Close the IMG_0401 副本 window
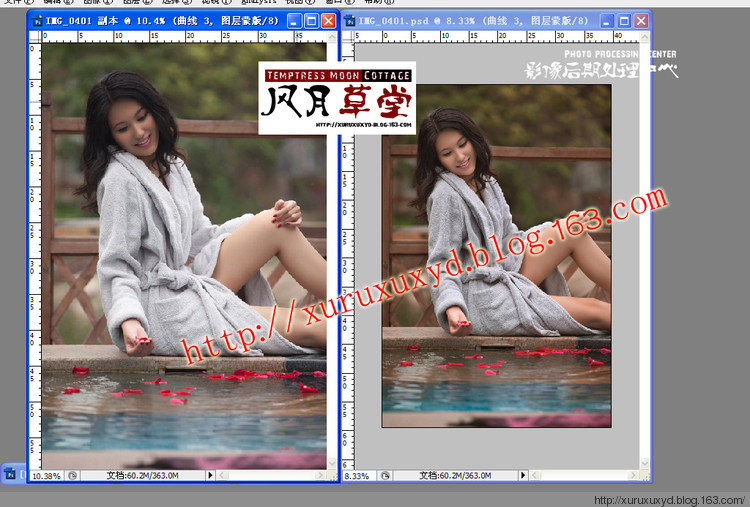The width and height of the screenshot is (750, 507). click(x=329, y=21)
